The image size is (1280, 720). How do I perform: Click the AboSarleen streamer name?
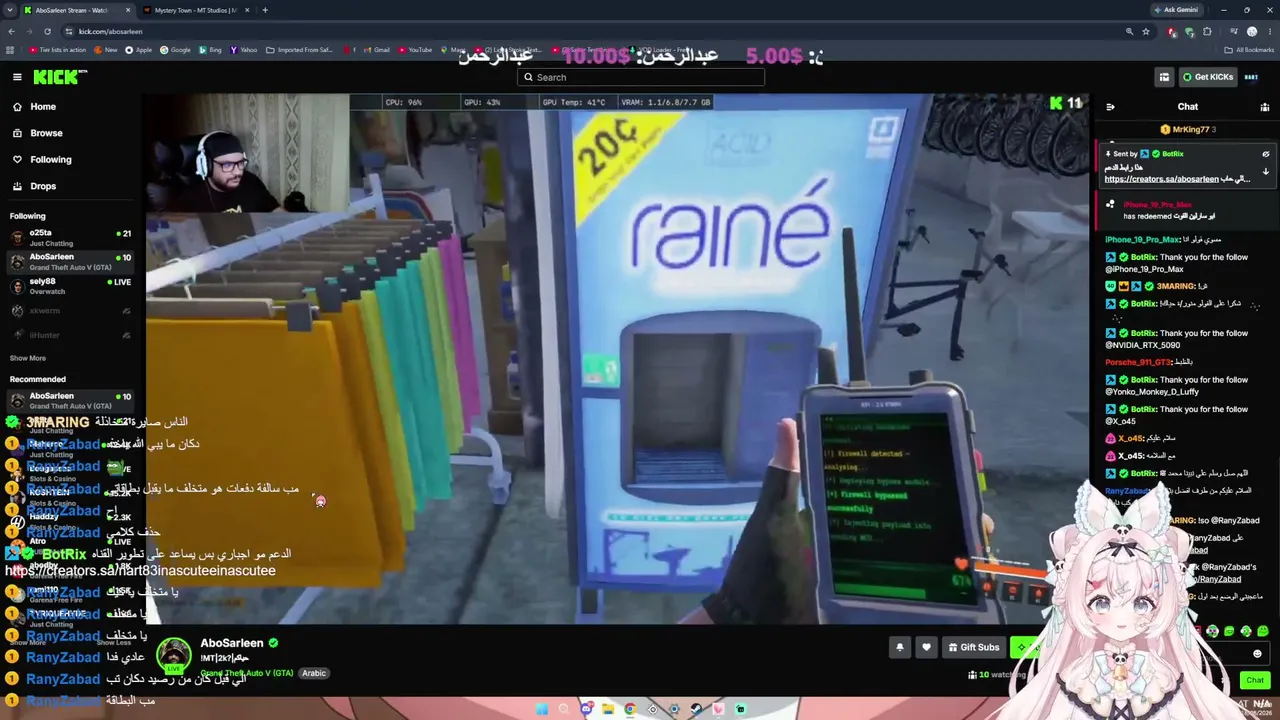coord(232,643)
